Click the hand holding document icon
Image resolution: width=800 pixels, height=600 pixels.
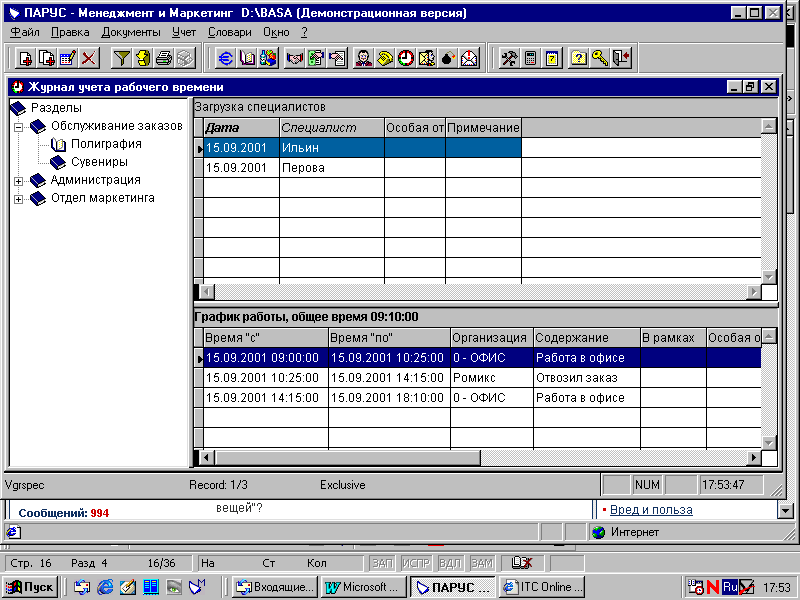[337, 58]
